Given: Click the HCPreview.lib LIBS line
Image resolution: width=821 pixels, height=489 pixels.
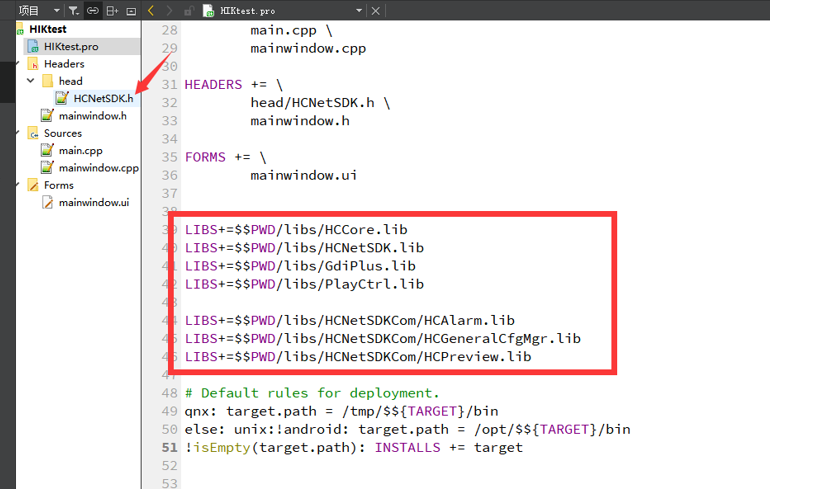Looking at the screenshot, I should click(x=358, y=357).
